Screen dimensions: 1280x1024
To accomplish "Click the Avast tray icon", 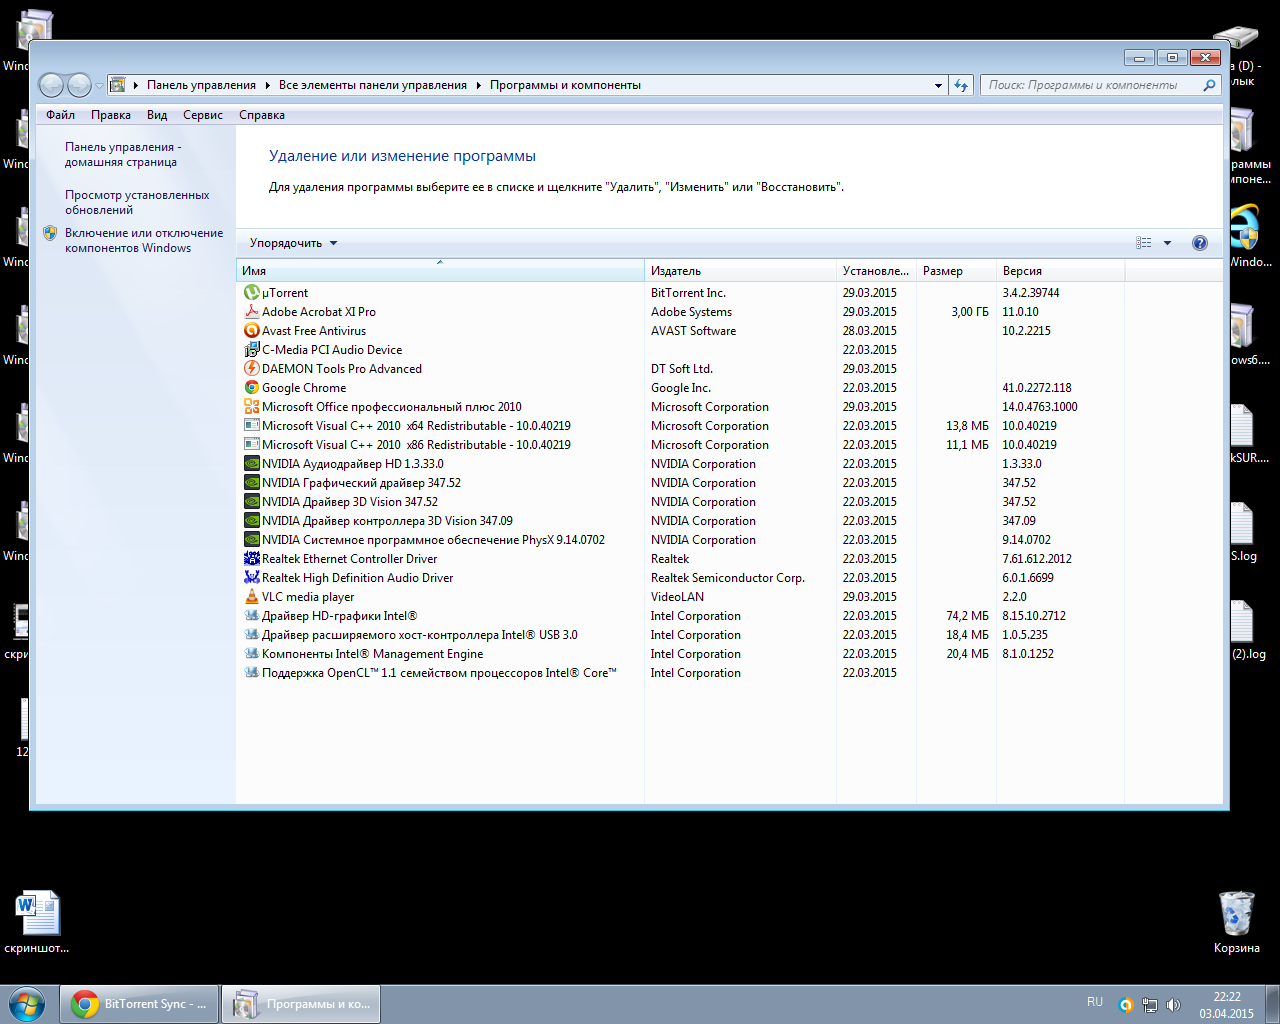I will 1126,1004.
